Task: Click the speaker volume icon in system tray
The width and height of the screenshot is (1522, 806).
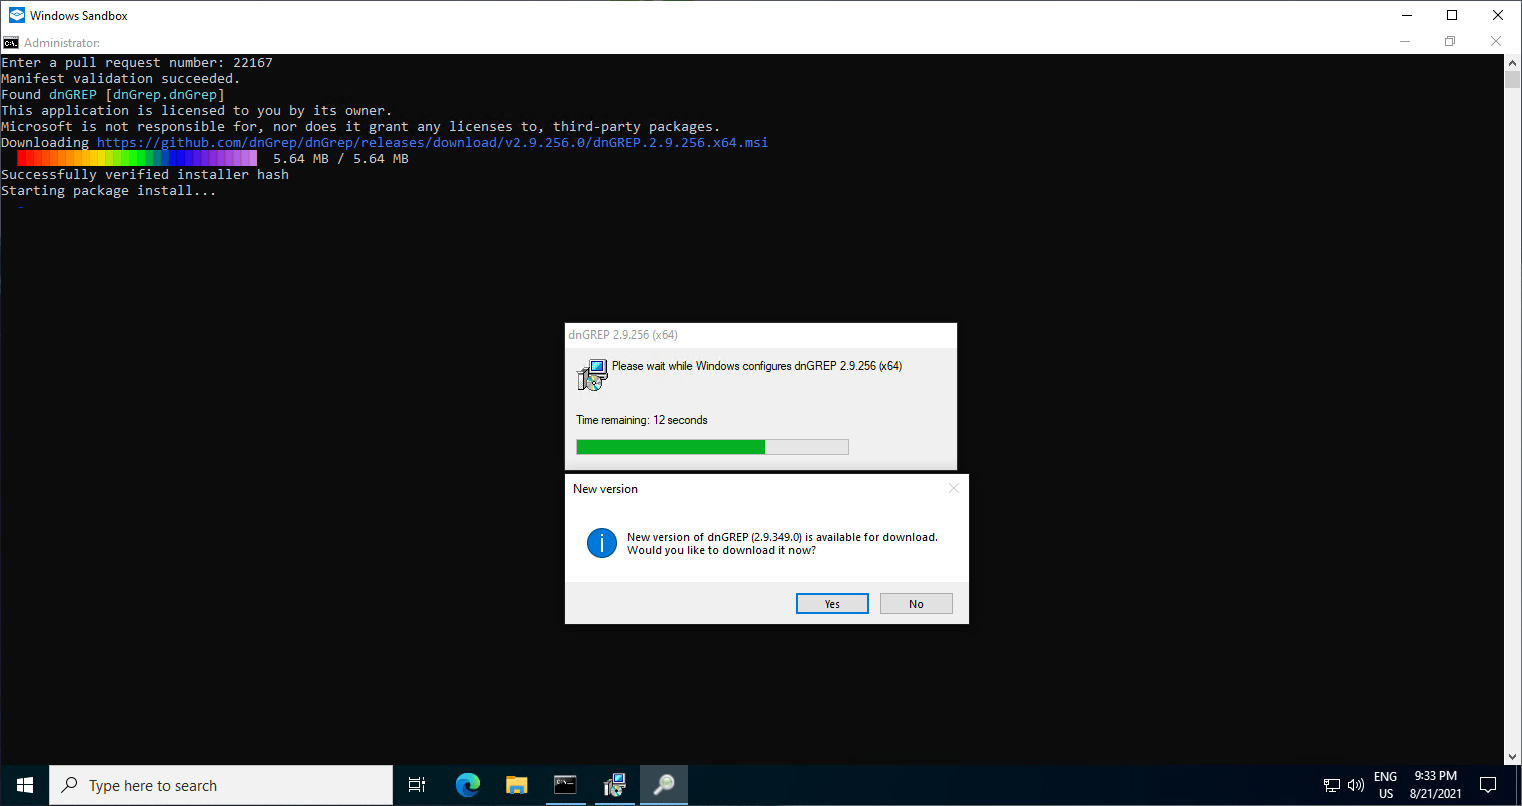Action: tap(1356, 785)
